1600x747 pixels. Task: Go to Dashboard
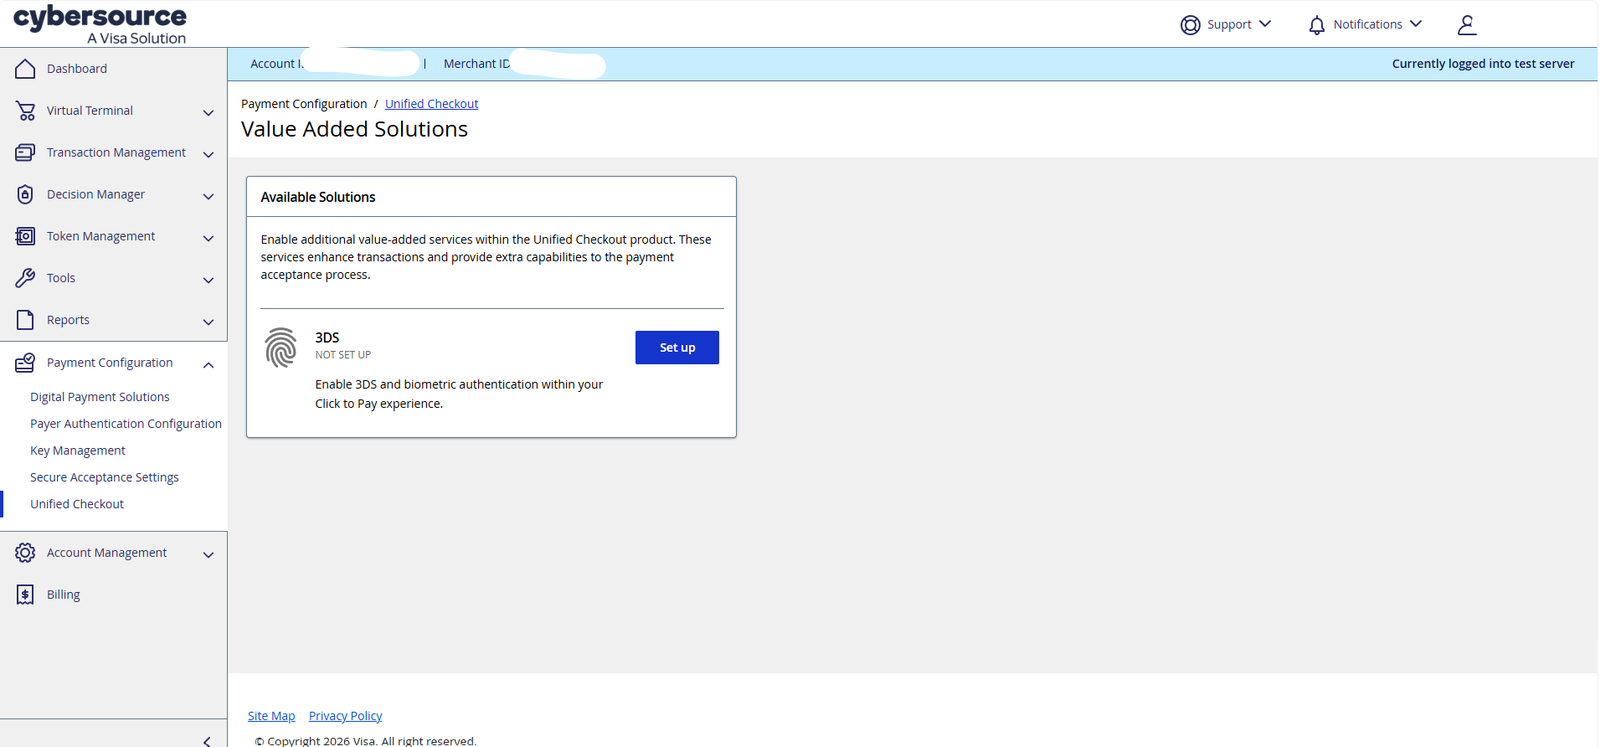[x=77, y=69]
